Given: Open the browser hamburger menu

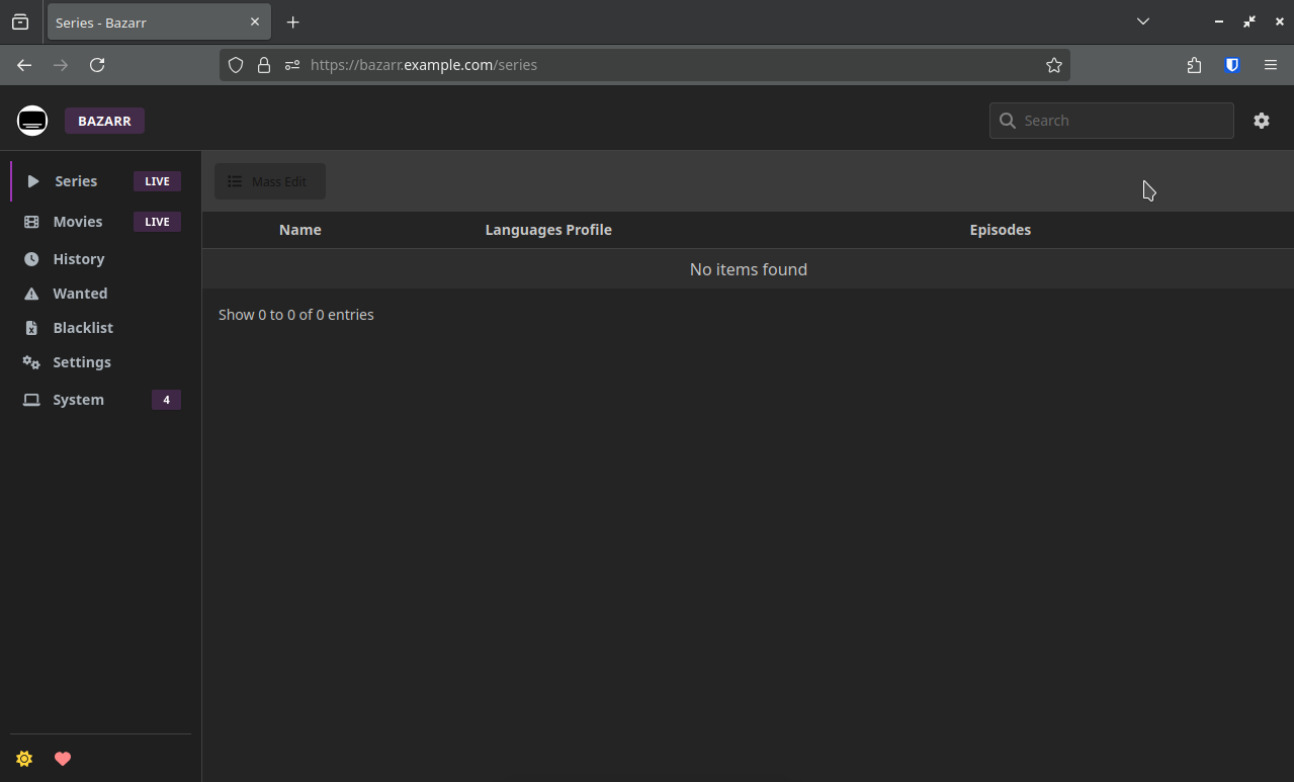Looking at the screenshot, I should tap(1270, 65).
